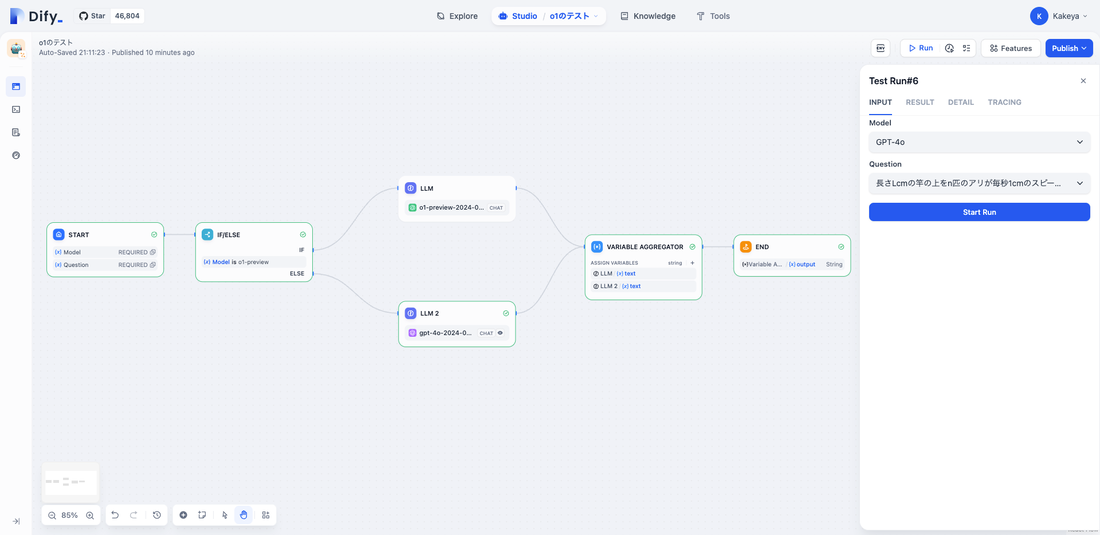The image size is (1100, 535).
Task: Click the Features button
Action: click(x=1010, y=48)
